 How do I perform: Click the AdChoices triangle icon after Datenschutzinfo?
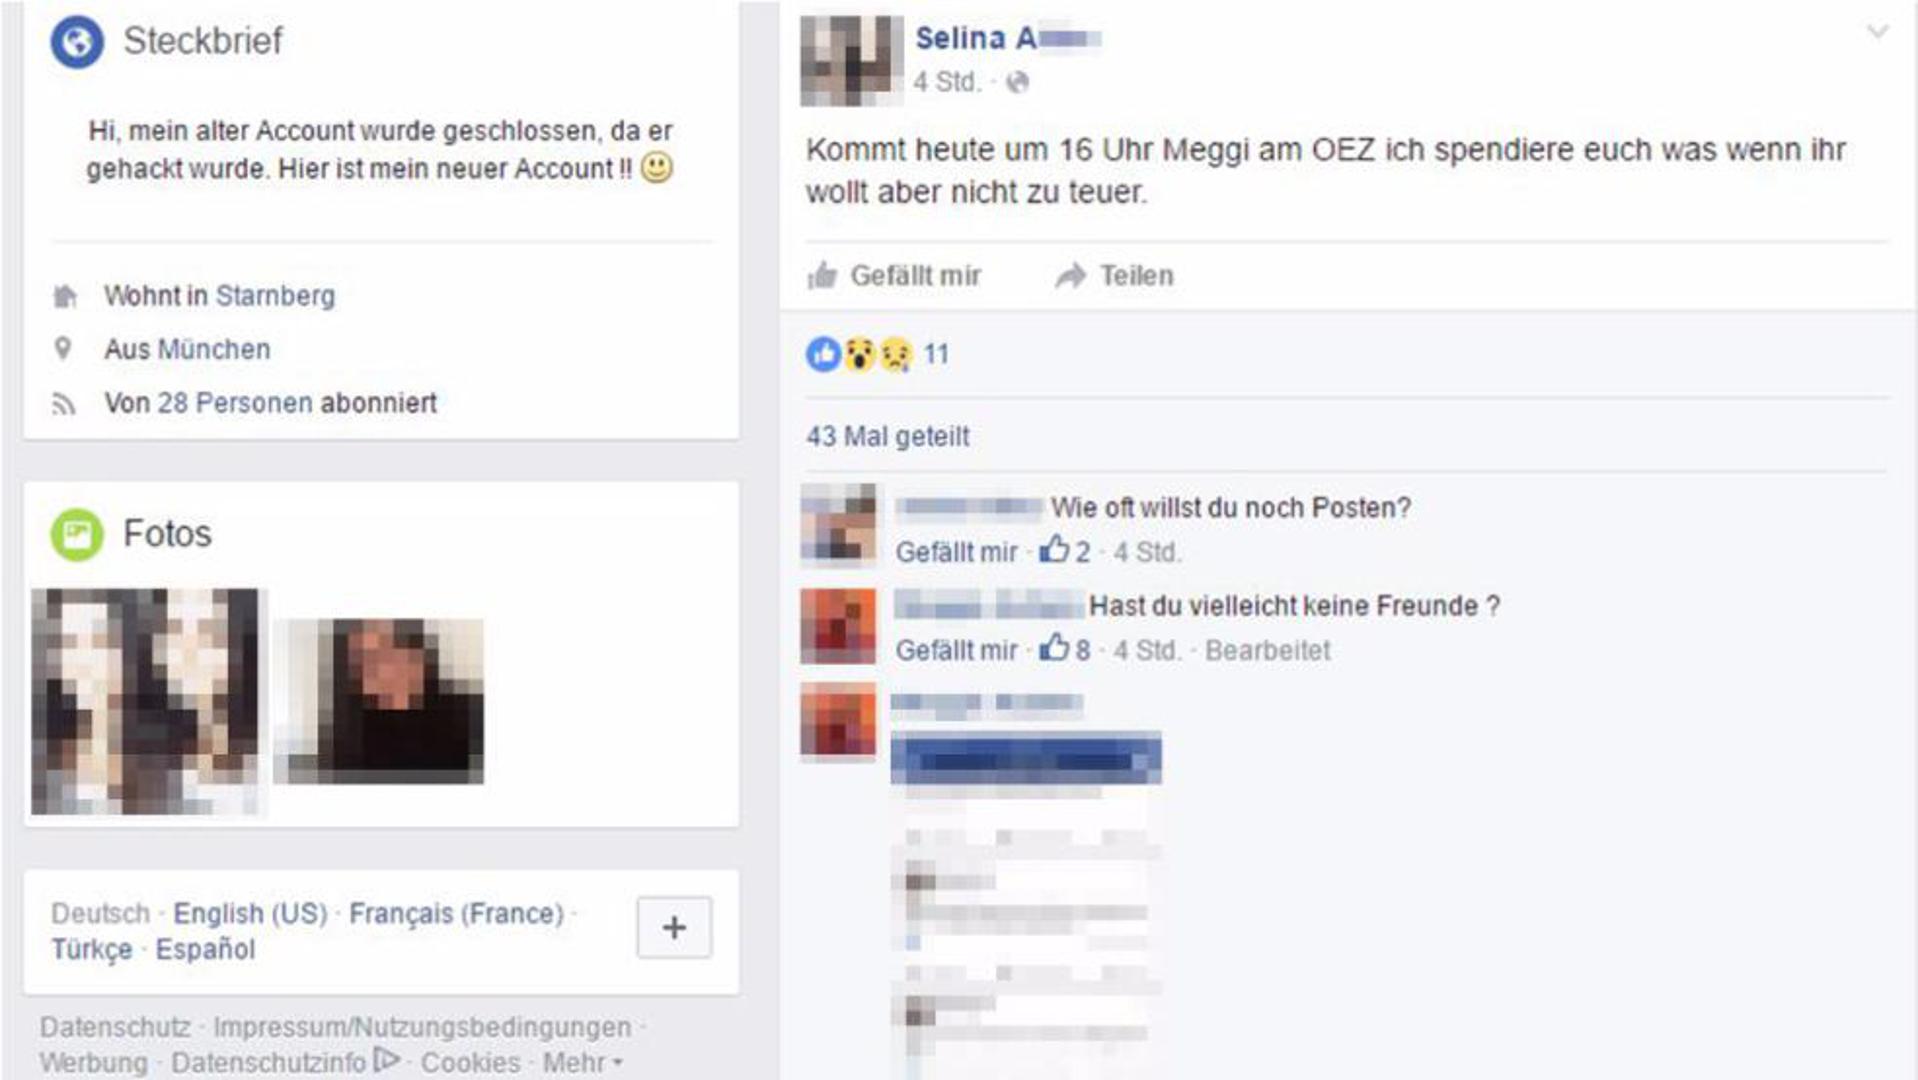coord(386,1059)
